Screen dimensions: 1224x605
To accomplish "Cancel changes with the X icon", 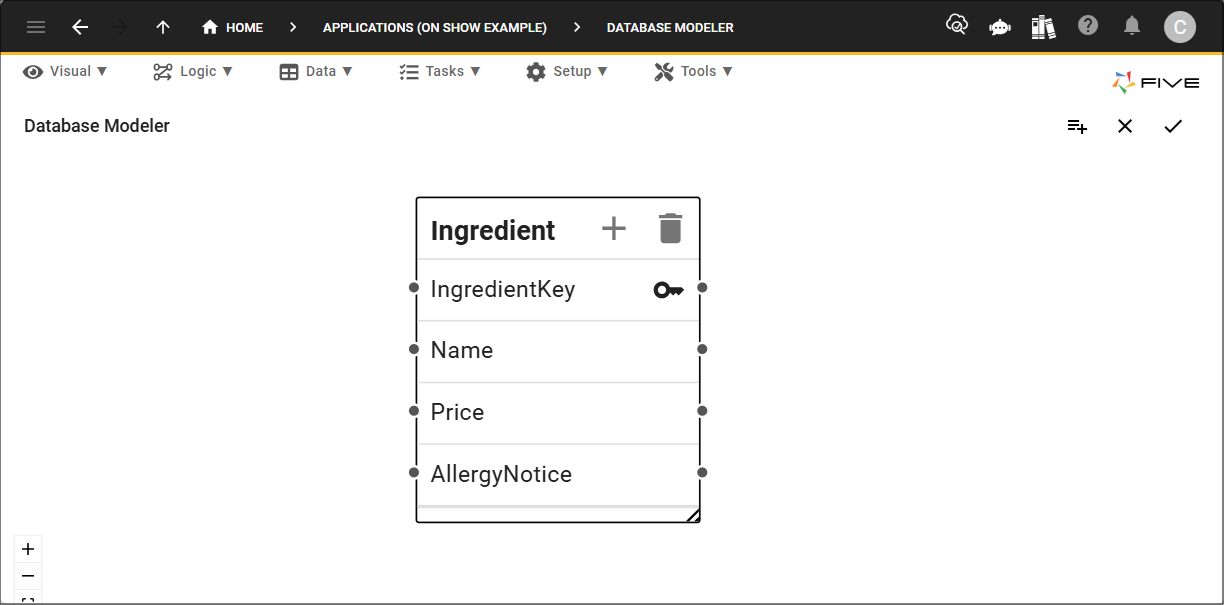I will [x=1125, y=126].
